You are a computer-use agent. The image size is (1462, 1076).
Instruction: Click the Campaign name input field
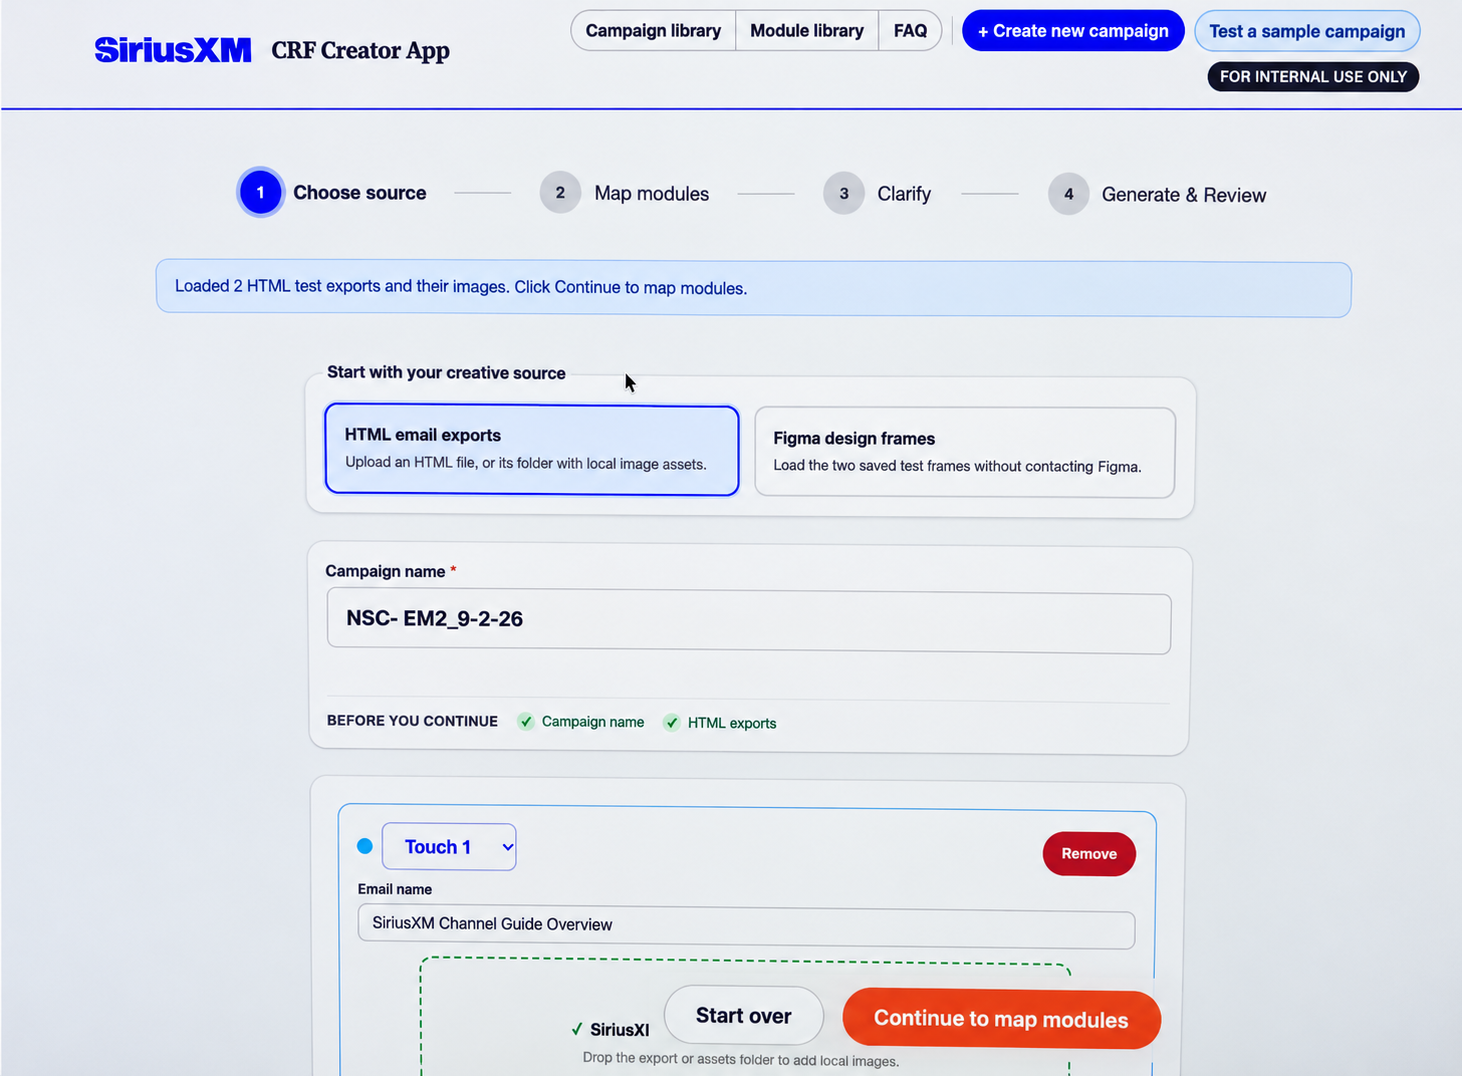coord(749,621)
